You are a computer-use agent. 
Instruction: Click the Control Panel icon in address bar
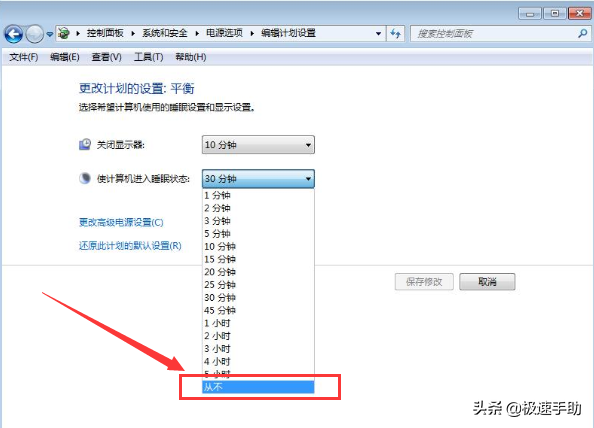[64, 33]
